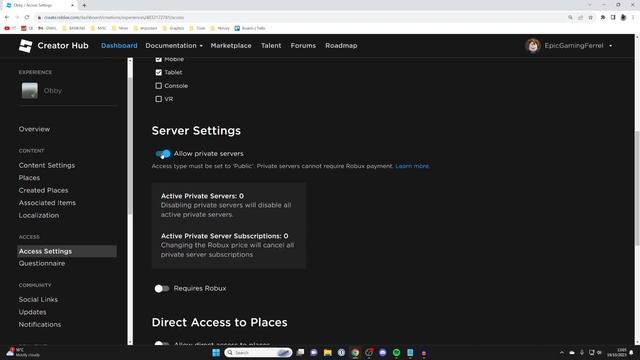This screenshot has height=360, width=640.
Task: Reload the page with the refresh icon
Action: [x=27, y=18]
